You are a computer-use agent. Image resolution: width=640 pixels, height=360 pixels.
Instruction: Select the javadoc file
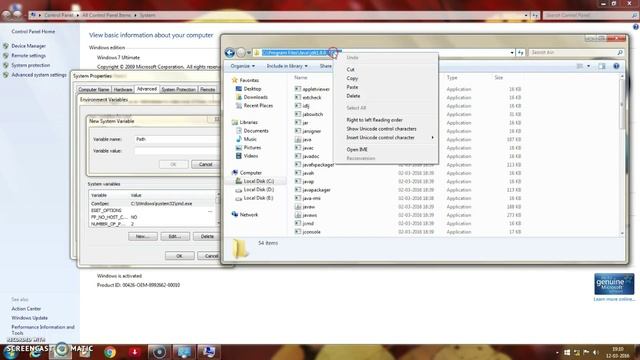pos(311,156)
